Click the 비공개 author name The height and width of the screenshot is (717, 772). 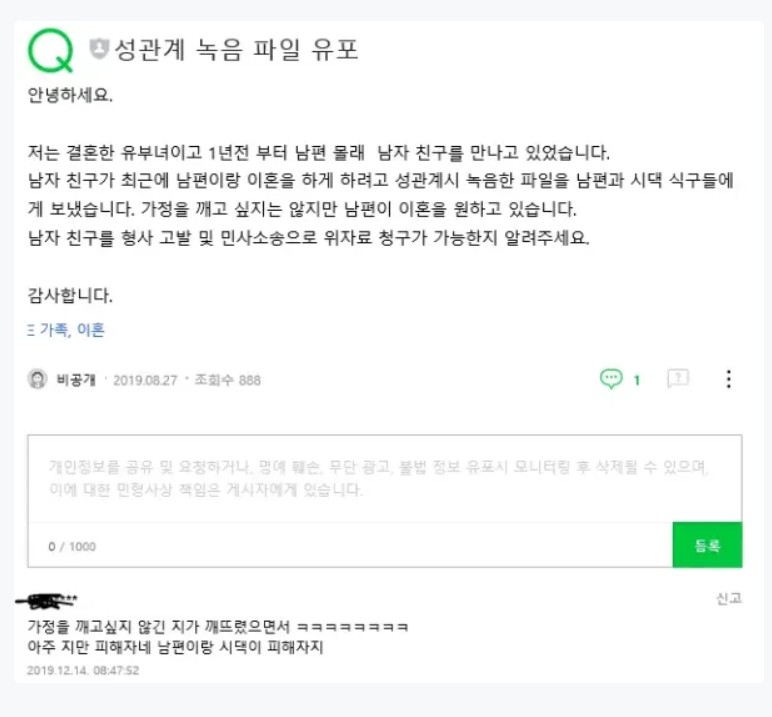[76, 380]
